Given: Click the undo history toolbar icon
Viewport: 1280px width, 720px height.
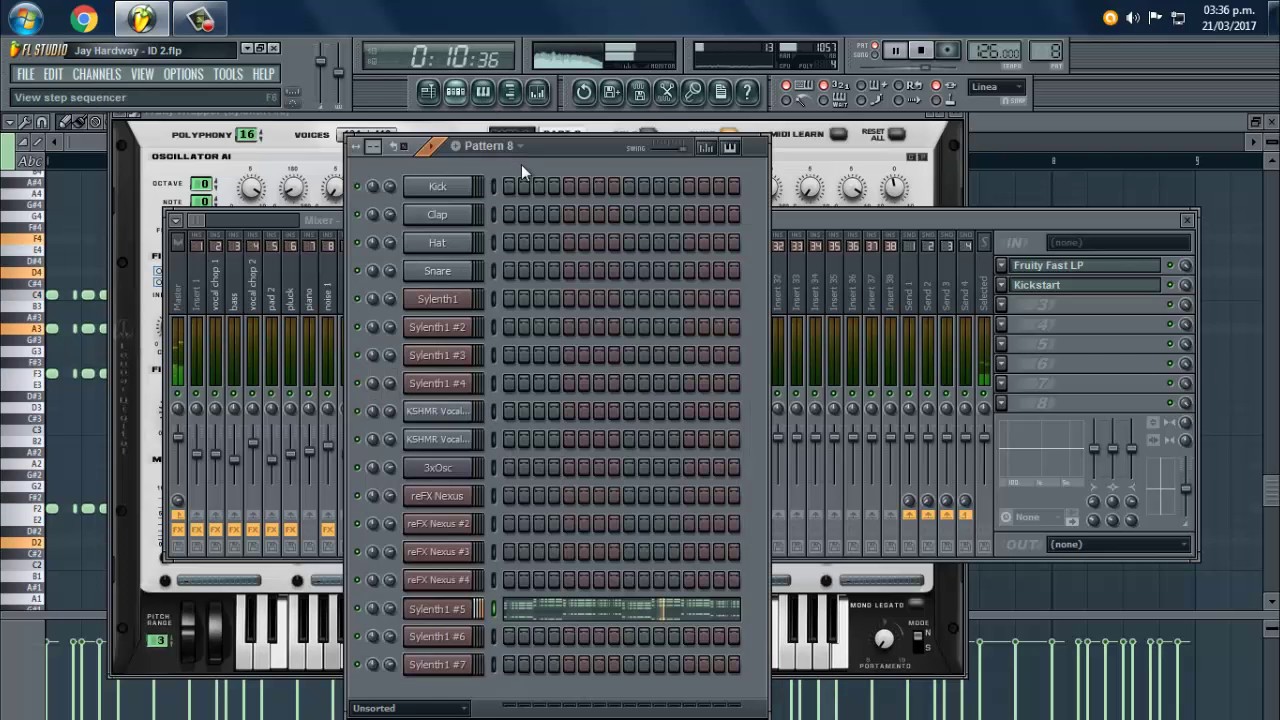Looking at the screenshot, I should (584, 92).
